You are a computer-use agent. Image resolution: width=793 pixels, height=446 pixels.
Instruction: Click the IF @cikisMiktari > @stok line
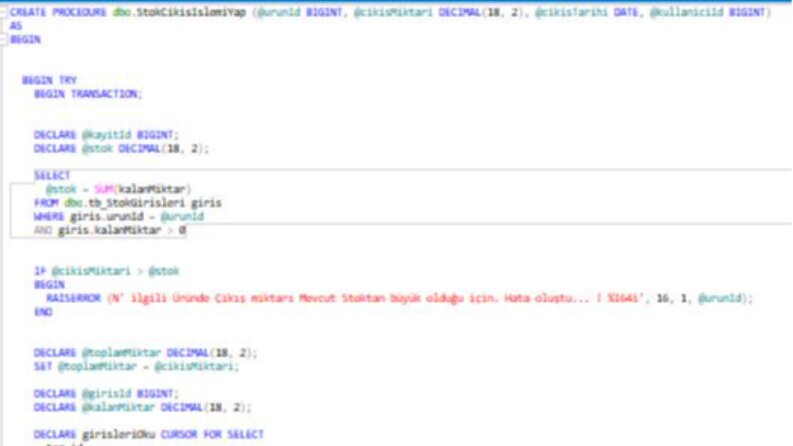point(107,271)
